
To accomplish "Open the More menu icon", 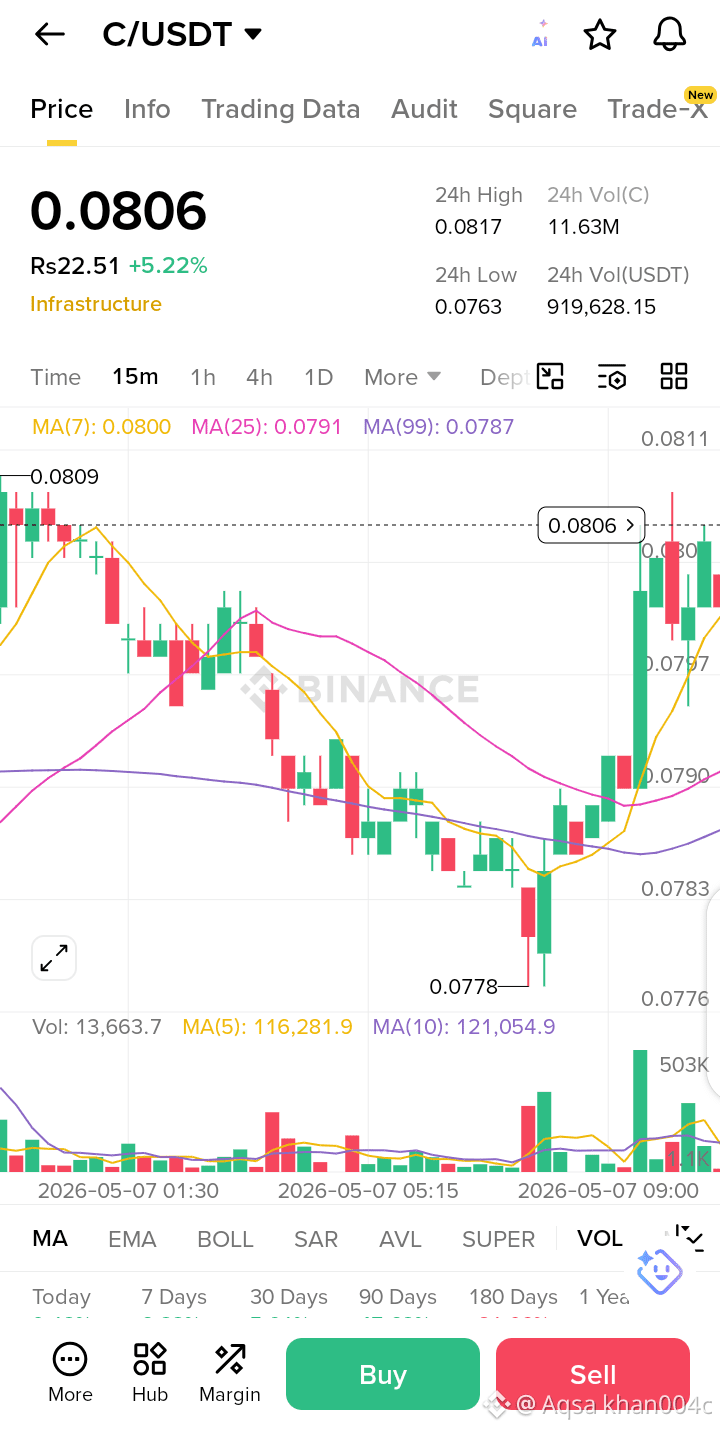I will tap(70, 1374).
